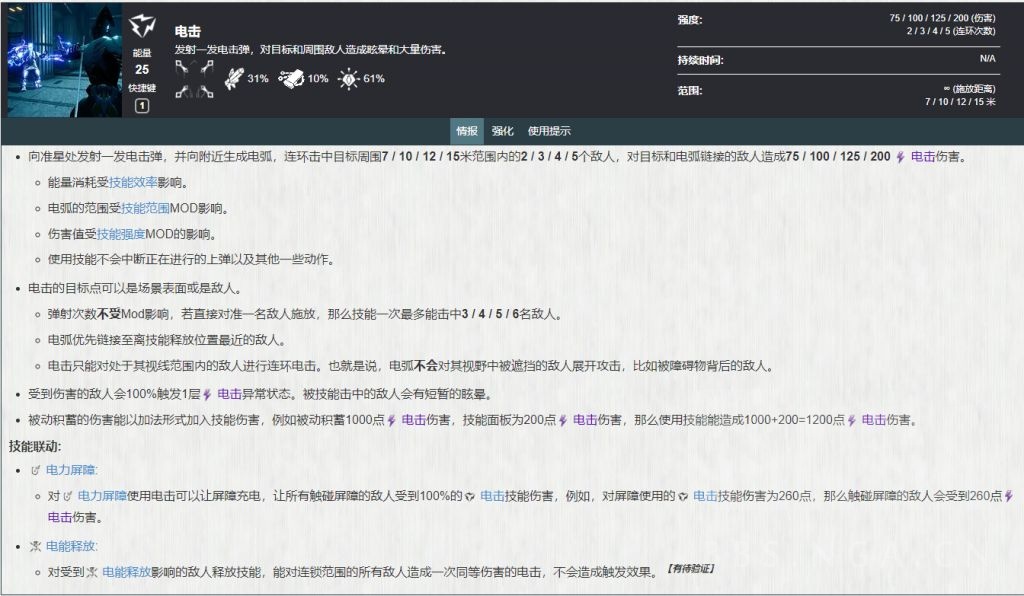1024x596 pixels.
Task: Click the lightbulb icon beside 61%
Action: (347, 79)
